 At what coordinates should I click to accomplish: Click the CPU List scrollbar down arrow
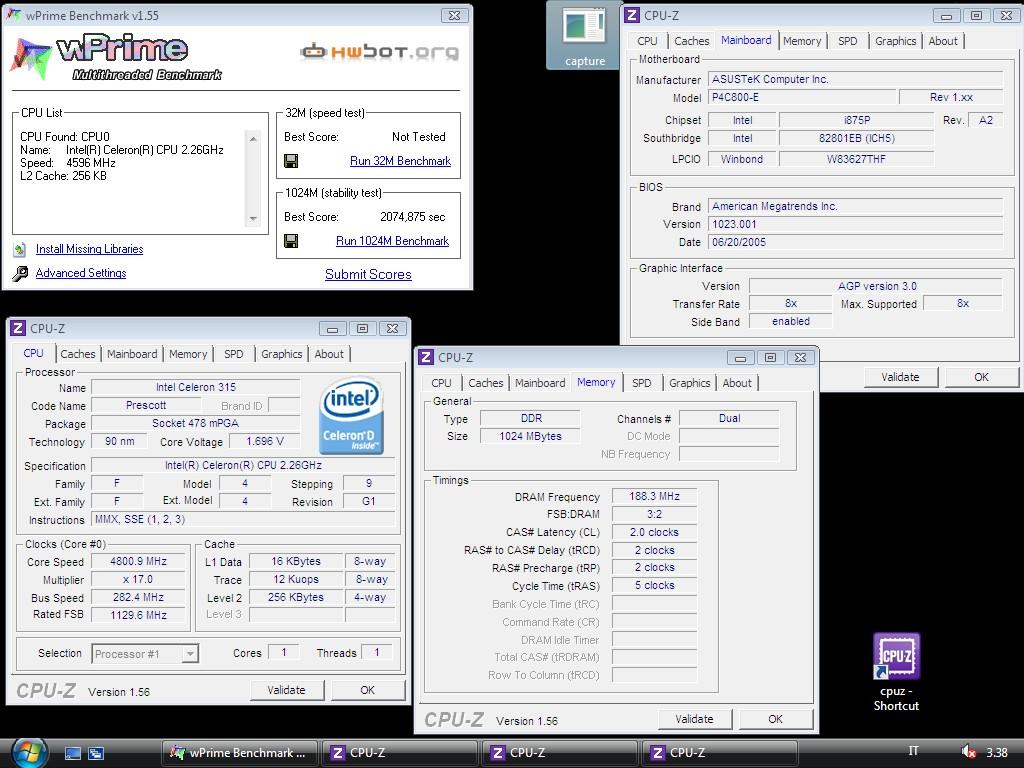point(253,219)
